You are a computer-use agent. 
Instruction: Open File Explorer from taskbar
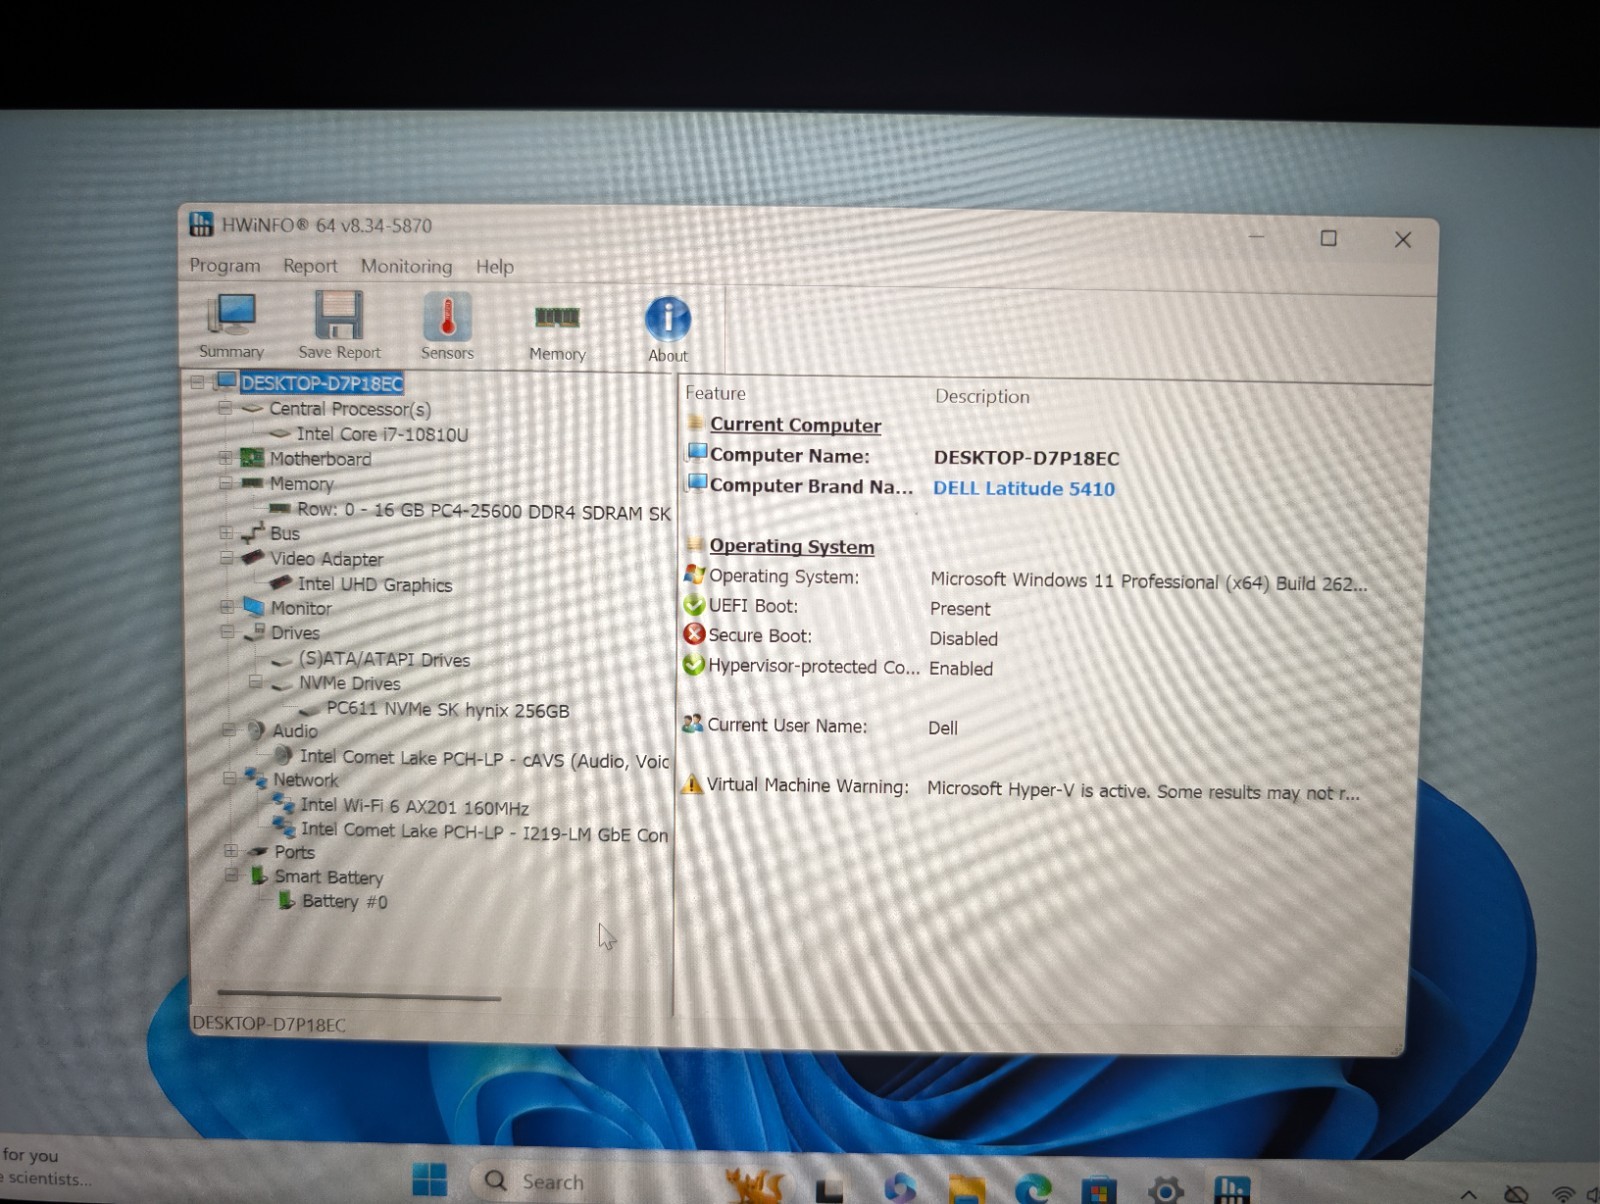pyautogui.click(x=967, y=1189)
